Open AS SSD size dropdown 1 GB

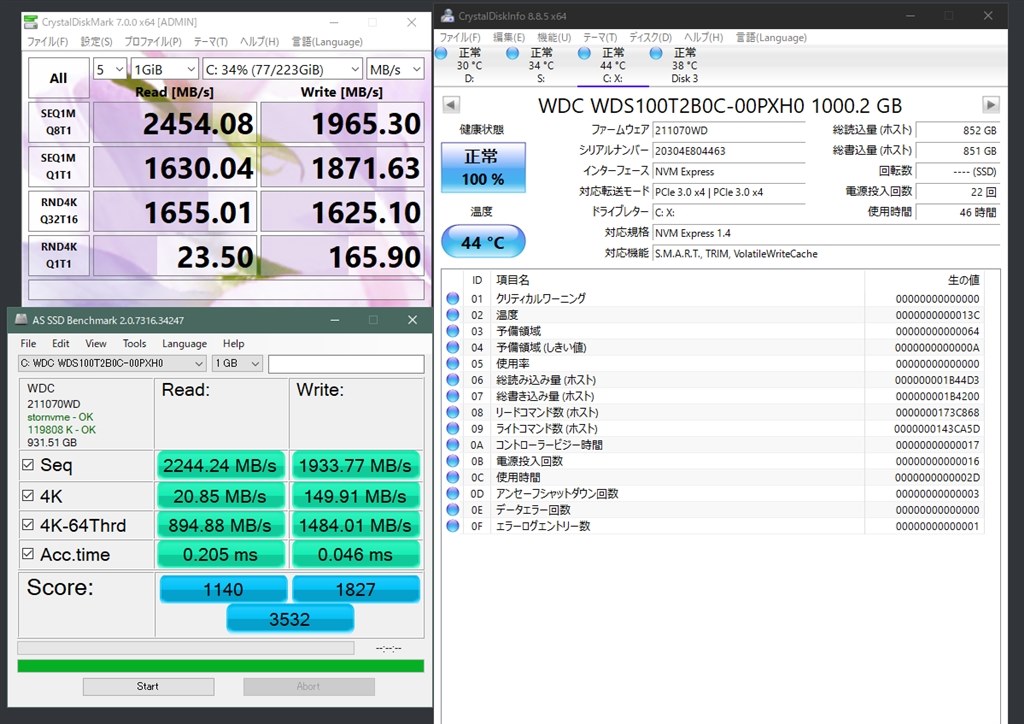(x=237, y=363)
